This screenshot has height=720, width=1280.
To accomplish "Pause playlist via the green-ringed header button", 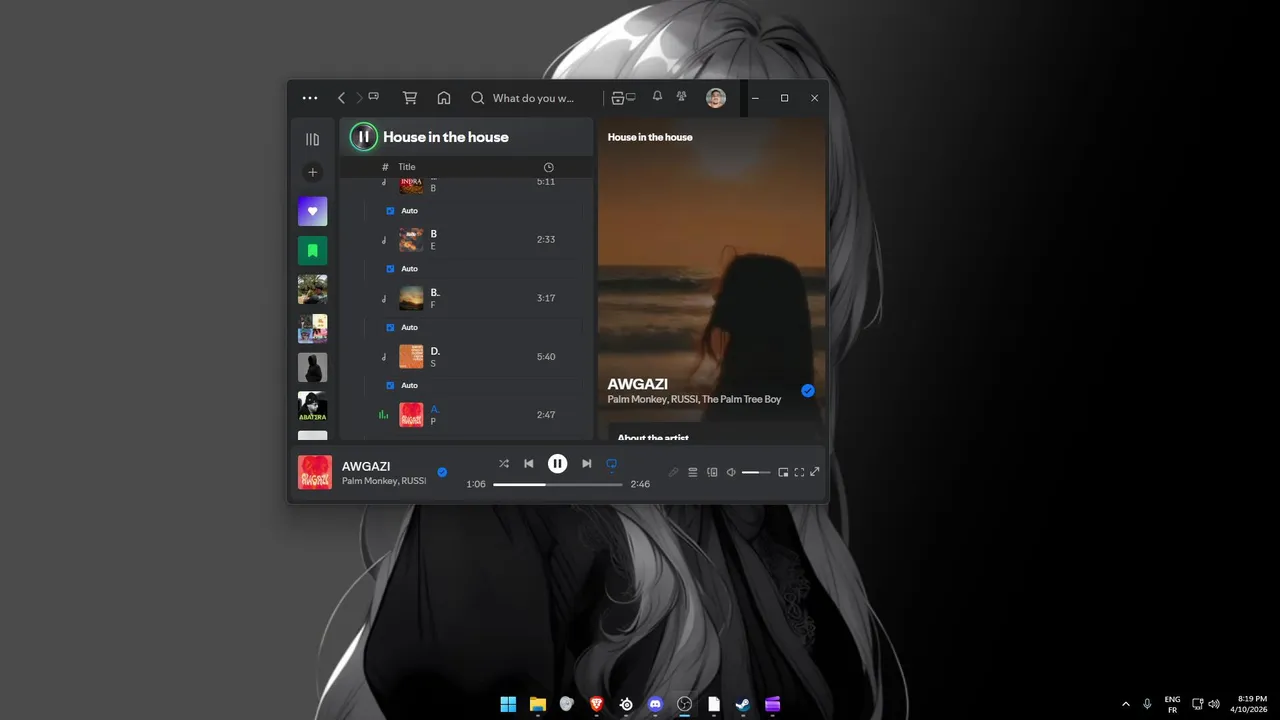I will coord(364,137).
